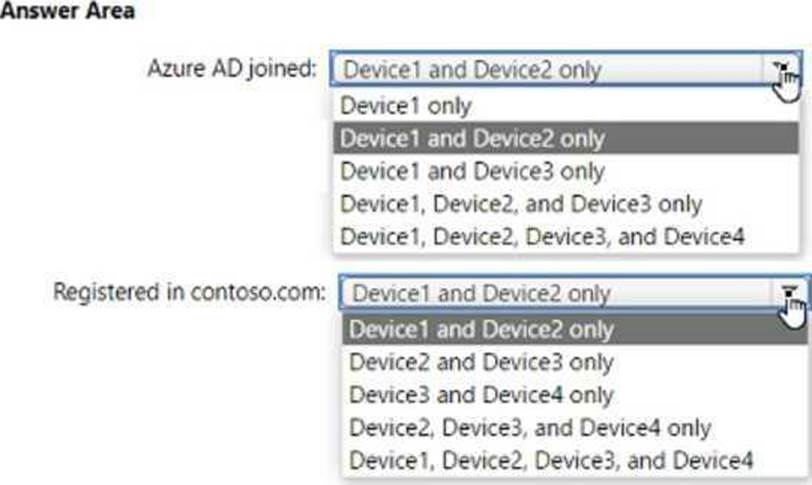Screen dimensions: 812x485
Task: Click the "Azure AD joined:" label
Action: tap(232, 70)
